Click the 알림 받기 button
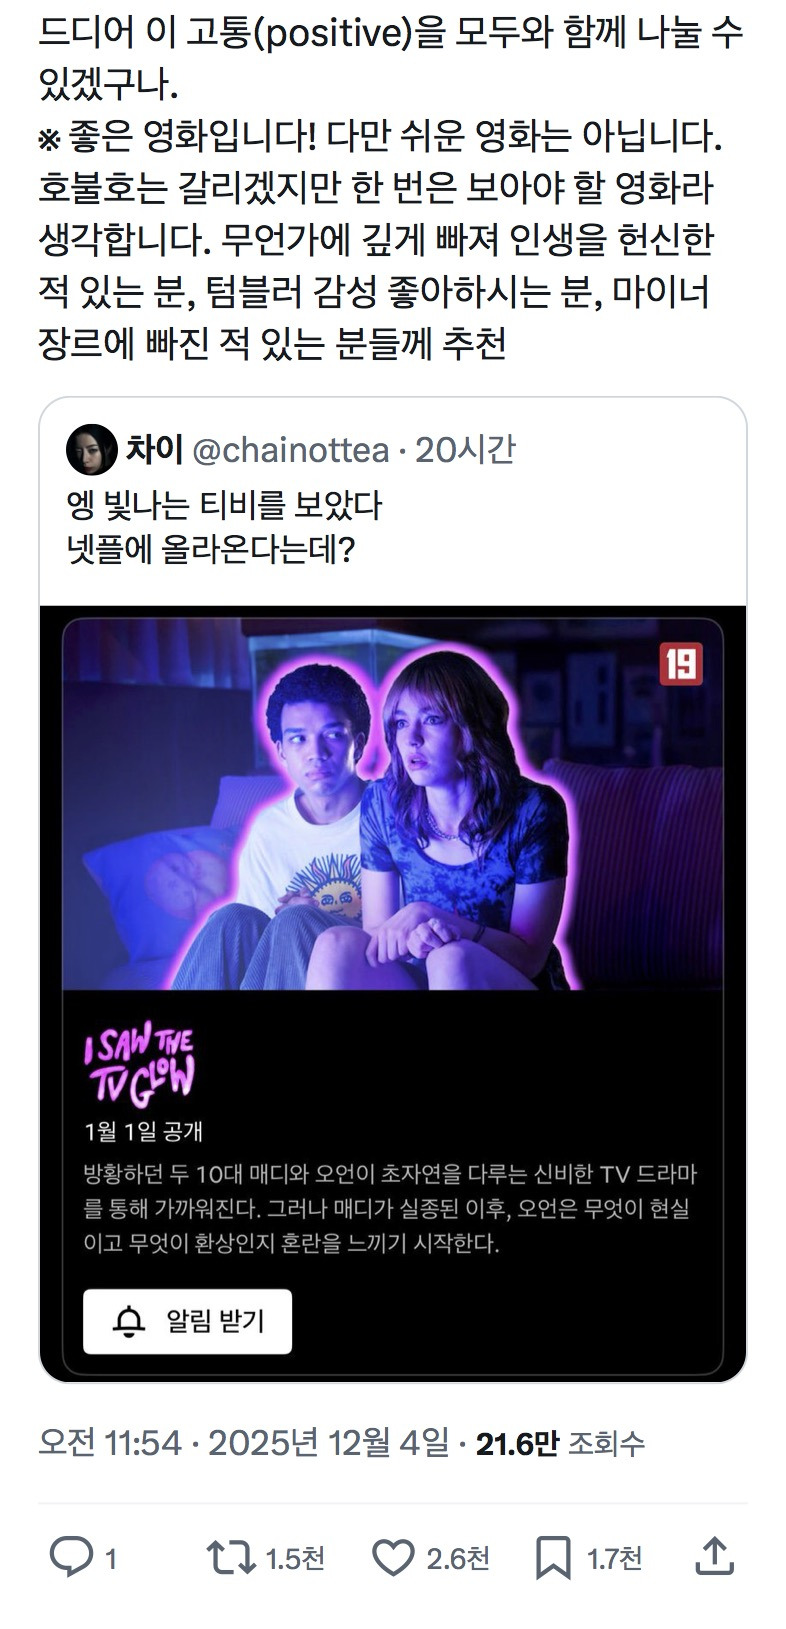This screenshot has width=786, height=1629. pyautogui.click(x=187, y=1321)
